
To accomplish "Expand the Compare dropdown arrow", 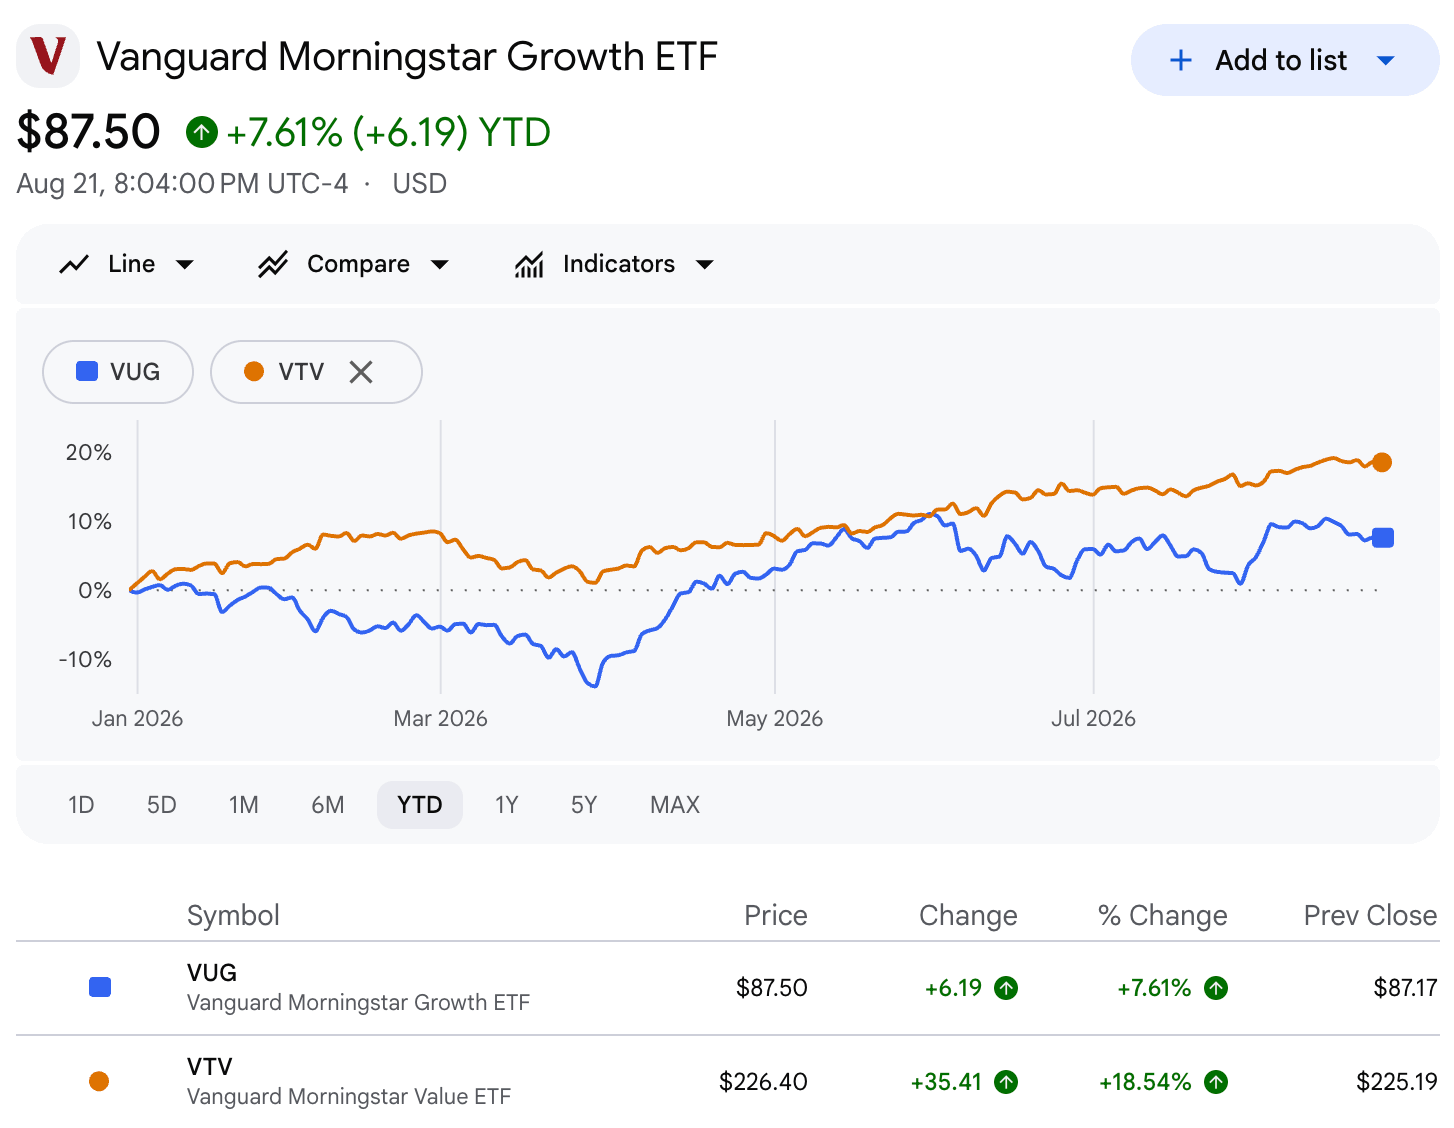I will 440,264.
